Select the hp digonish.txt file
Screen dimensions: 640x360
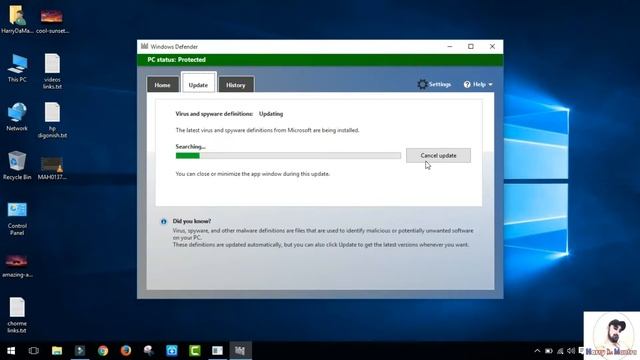(x=52, y=120)
